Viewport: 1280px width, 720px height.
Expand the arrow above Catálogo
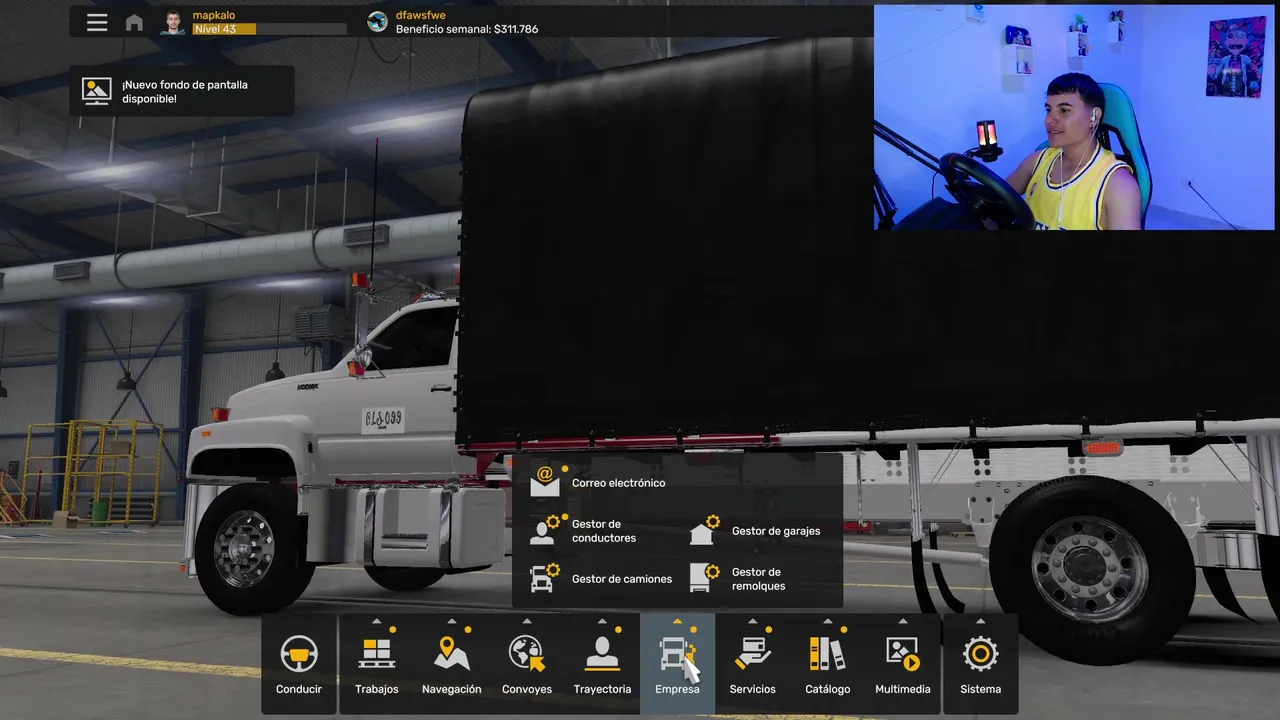coord(828,621)
